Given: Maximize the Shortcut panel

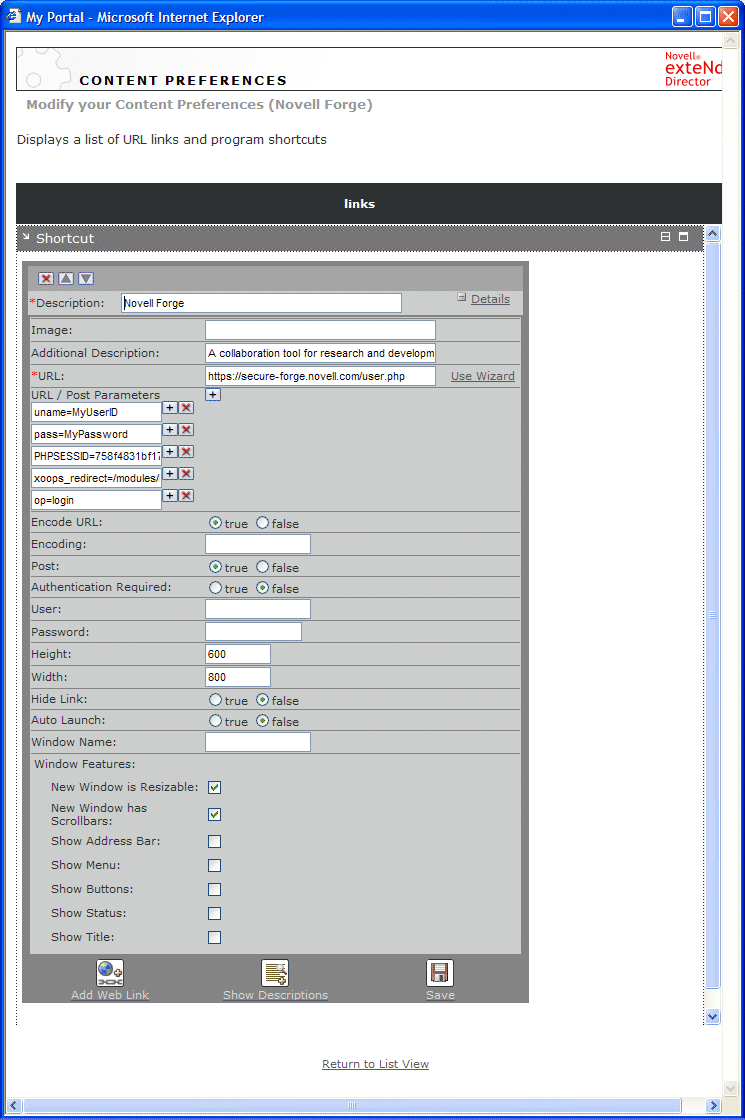Looking at the screenshot, I should (684, 237).
